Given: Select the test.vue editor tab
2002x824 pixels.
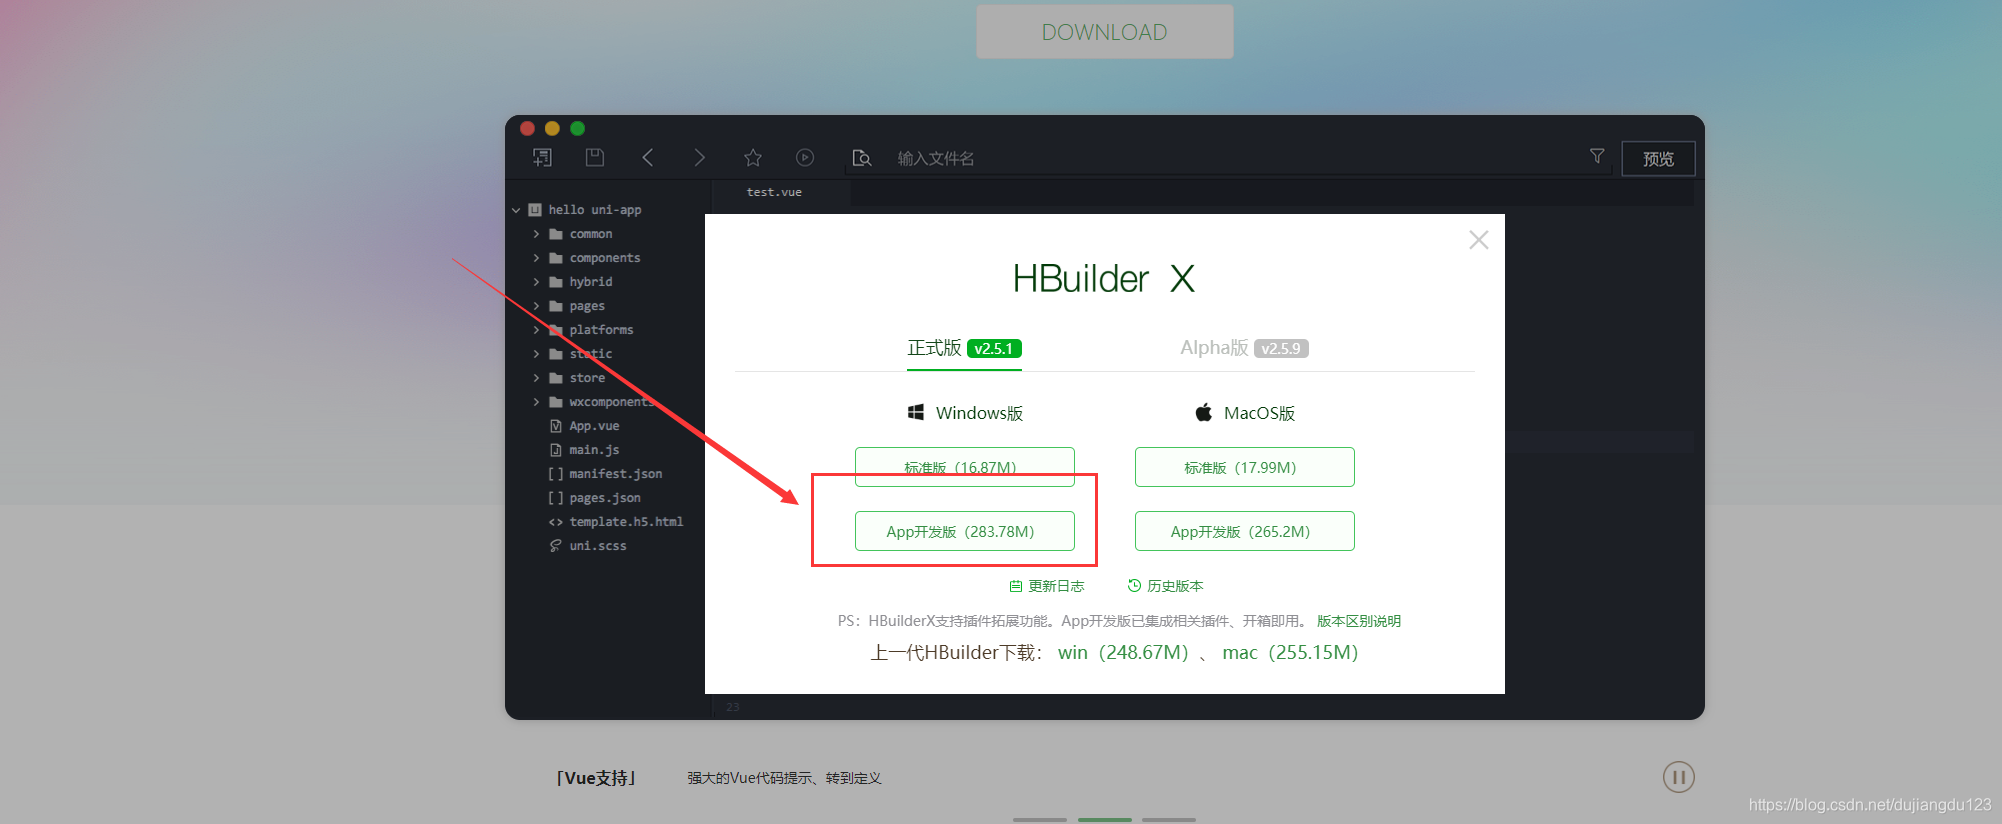Looking at the screenshot, I should point(774,192).
